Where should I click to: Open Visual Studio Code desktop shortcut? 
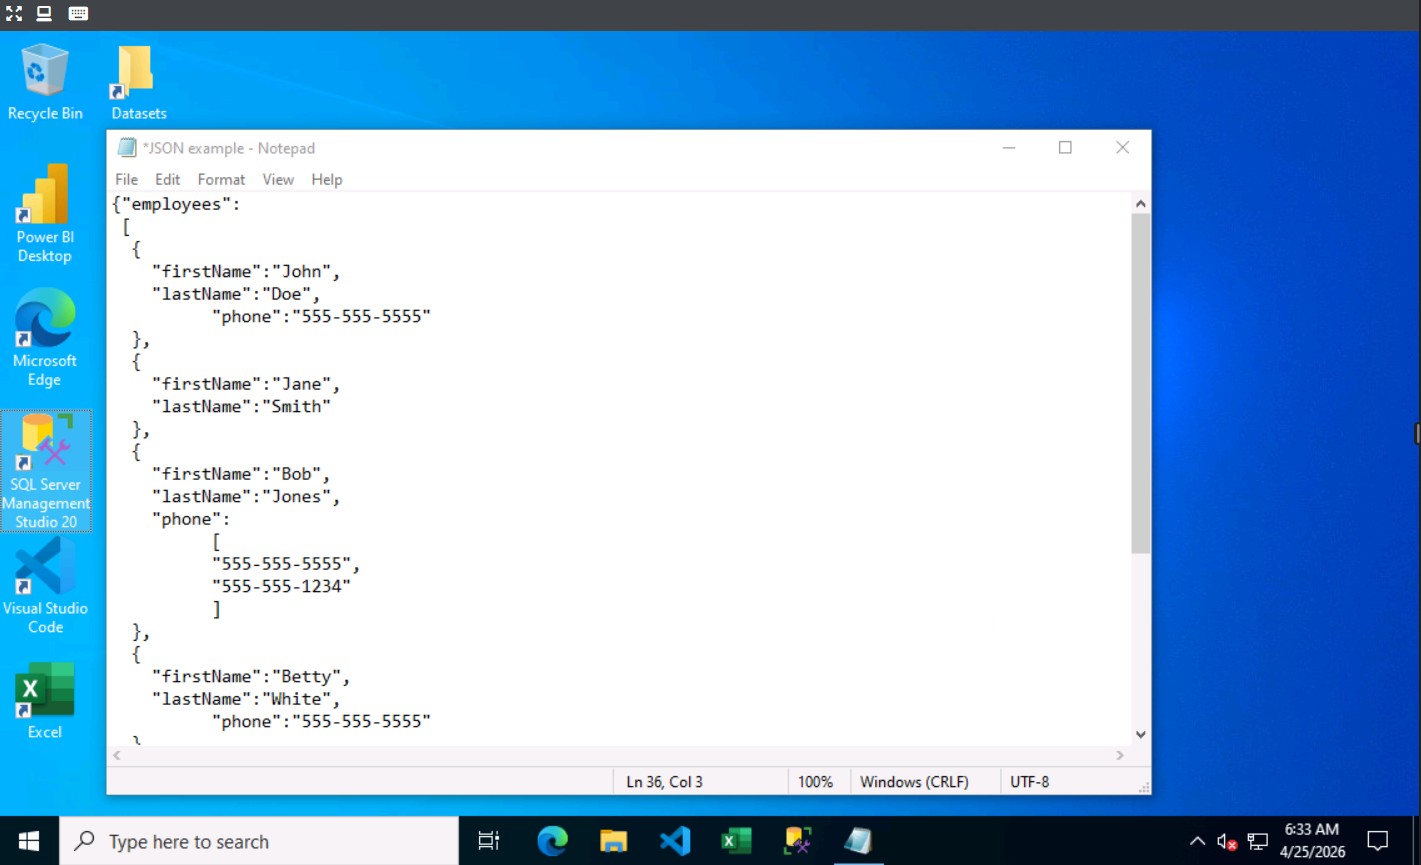click(45, 580)
